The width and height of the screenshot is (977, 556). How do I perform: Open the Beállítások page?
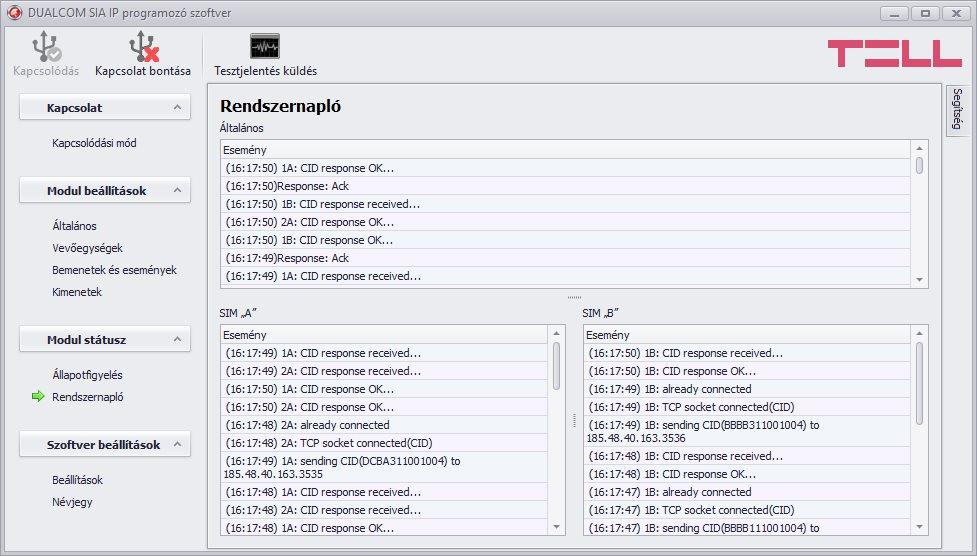pos(77,480)
